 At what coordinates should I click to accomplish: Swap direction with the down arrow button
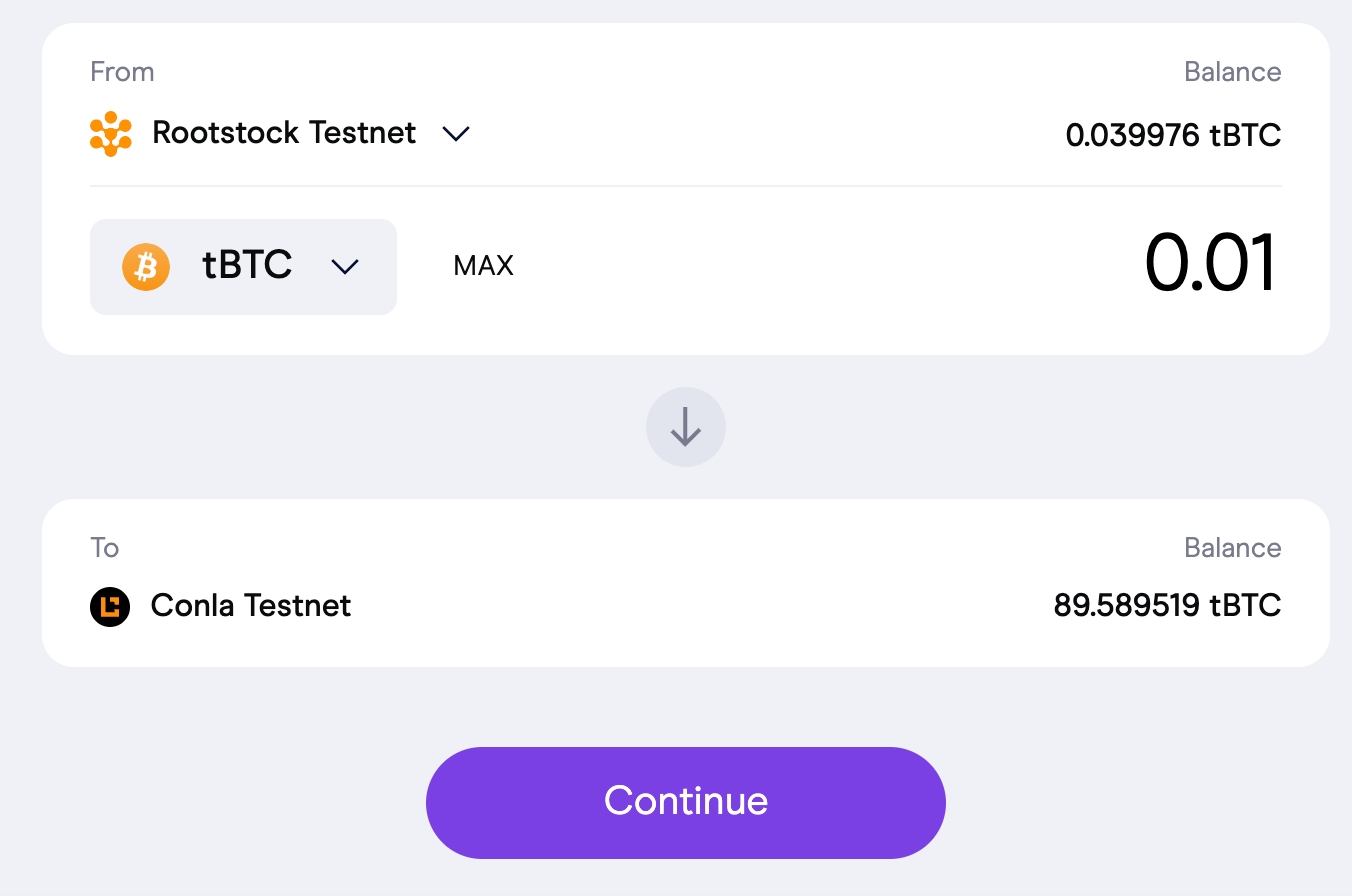pyautogui.click(x=686, y=427)
